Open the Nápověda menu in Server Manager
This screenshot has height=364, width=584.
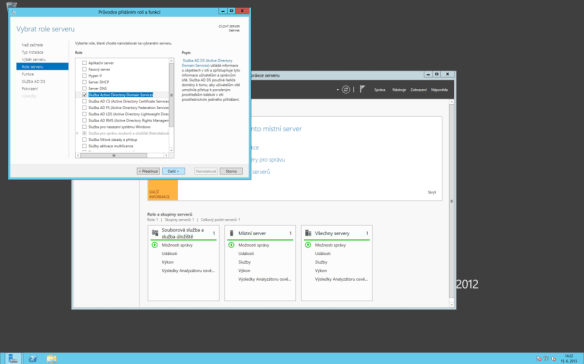click(x=439, y=90)
